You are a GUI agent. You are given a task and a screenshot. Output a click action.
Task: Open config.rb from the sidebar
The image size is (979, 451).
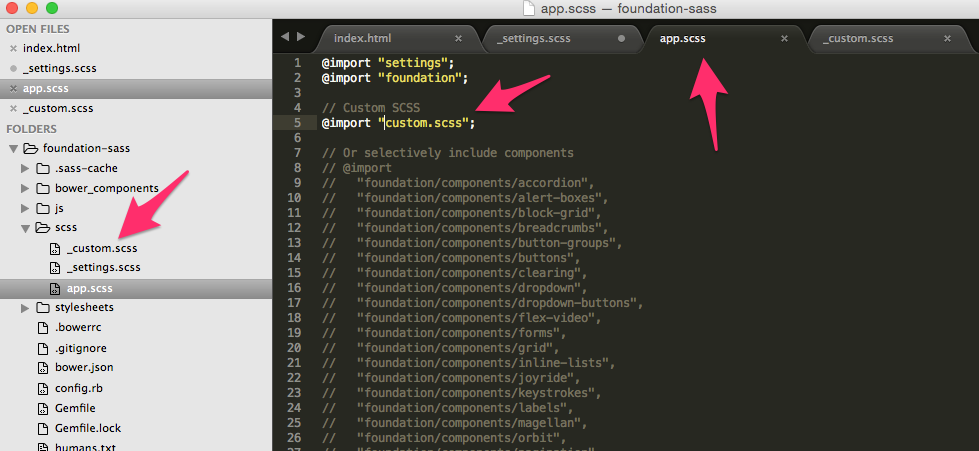79,389
